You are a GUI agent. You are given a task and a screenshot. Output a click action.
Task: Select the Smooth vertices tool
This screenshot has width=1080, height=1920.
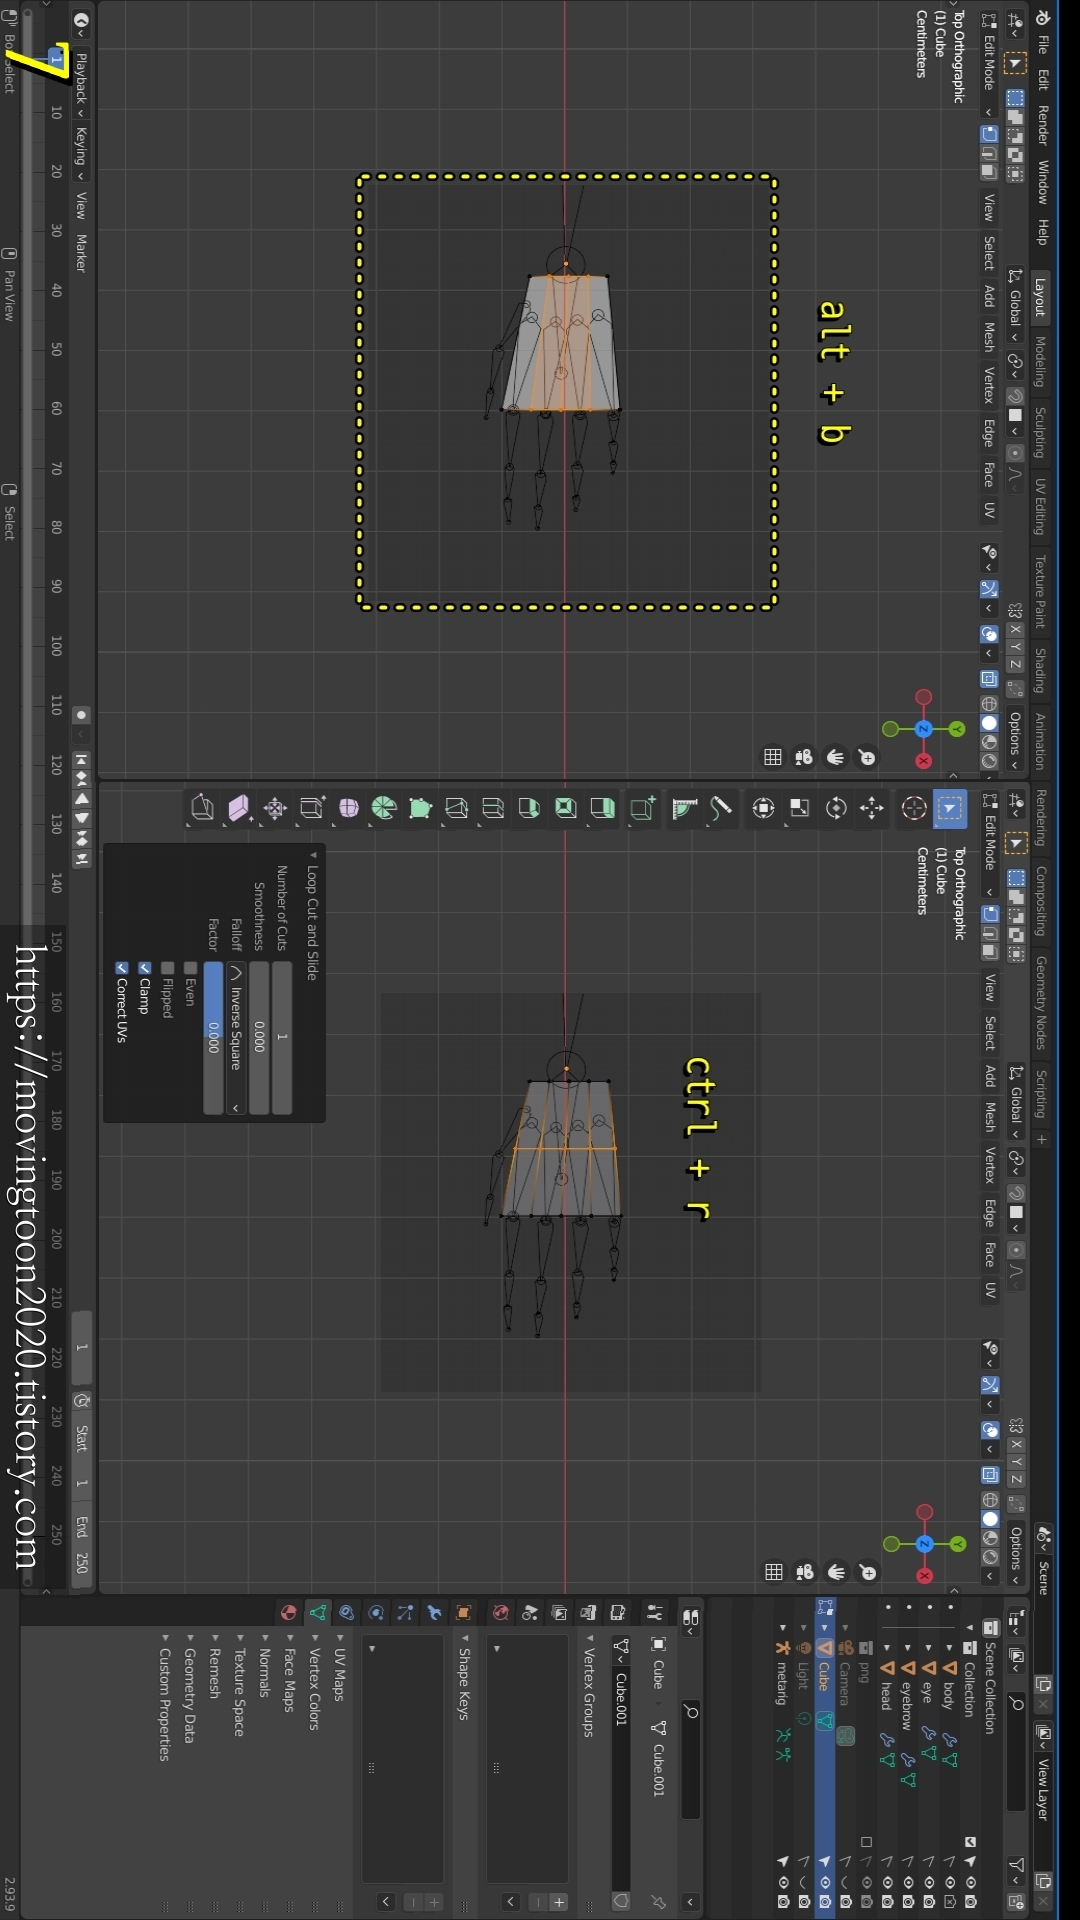tap(348, 809)
